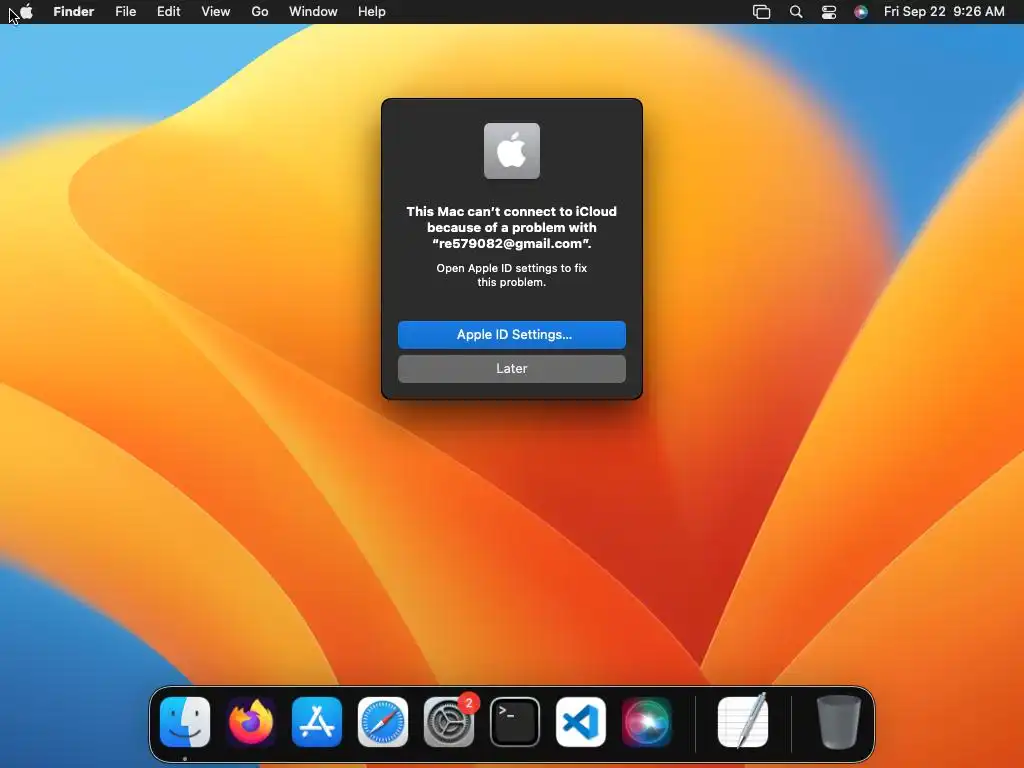Open the Window menu
The width and height of the screenshot is (1024, 768).
pyautogui.click(x=313, y=12)
